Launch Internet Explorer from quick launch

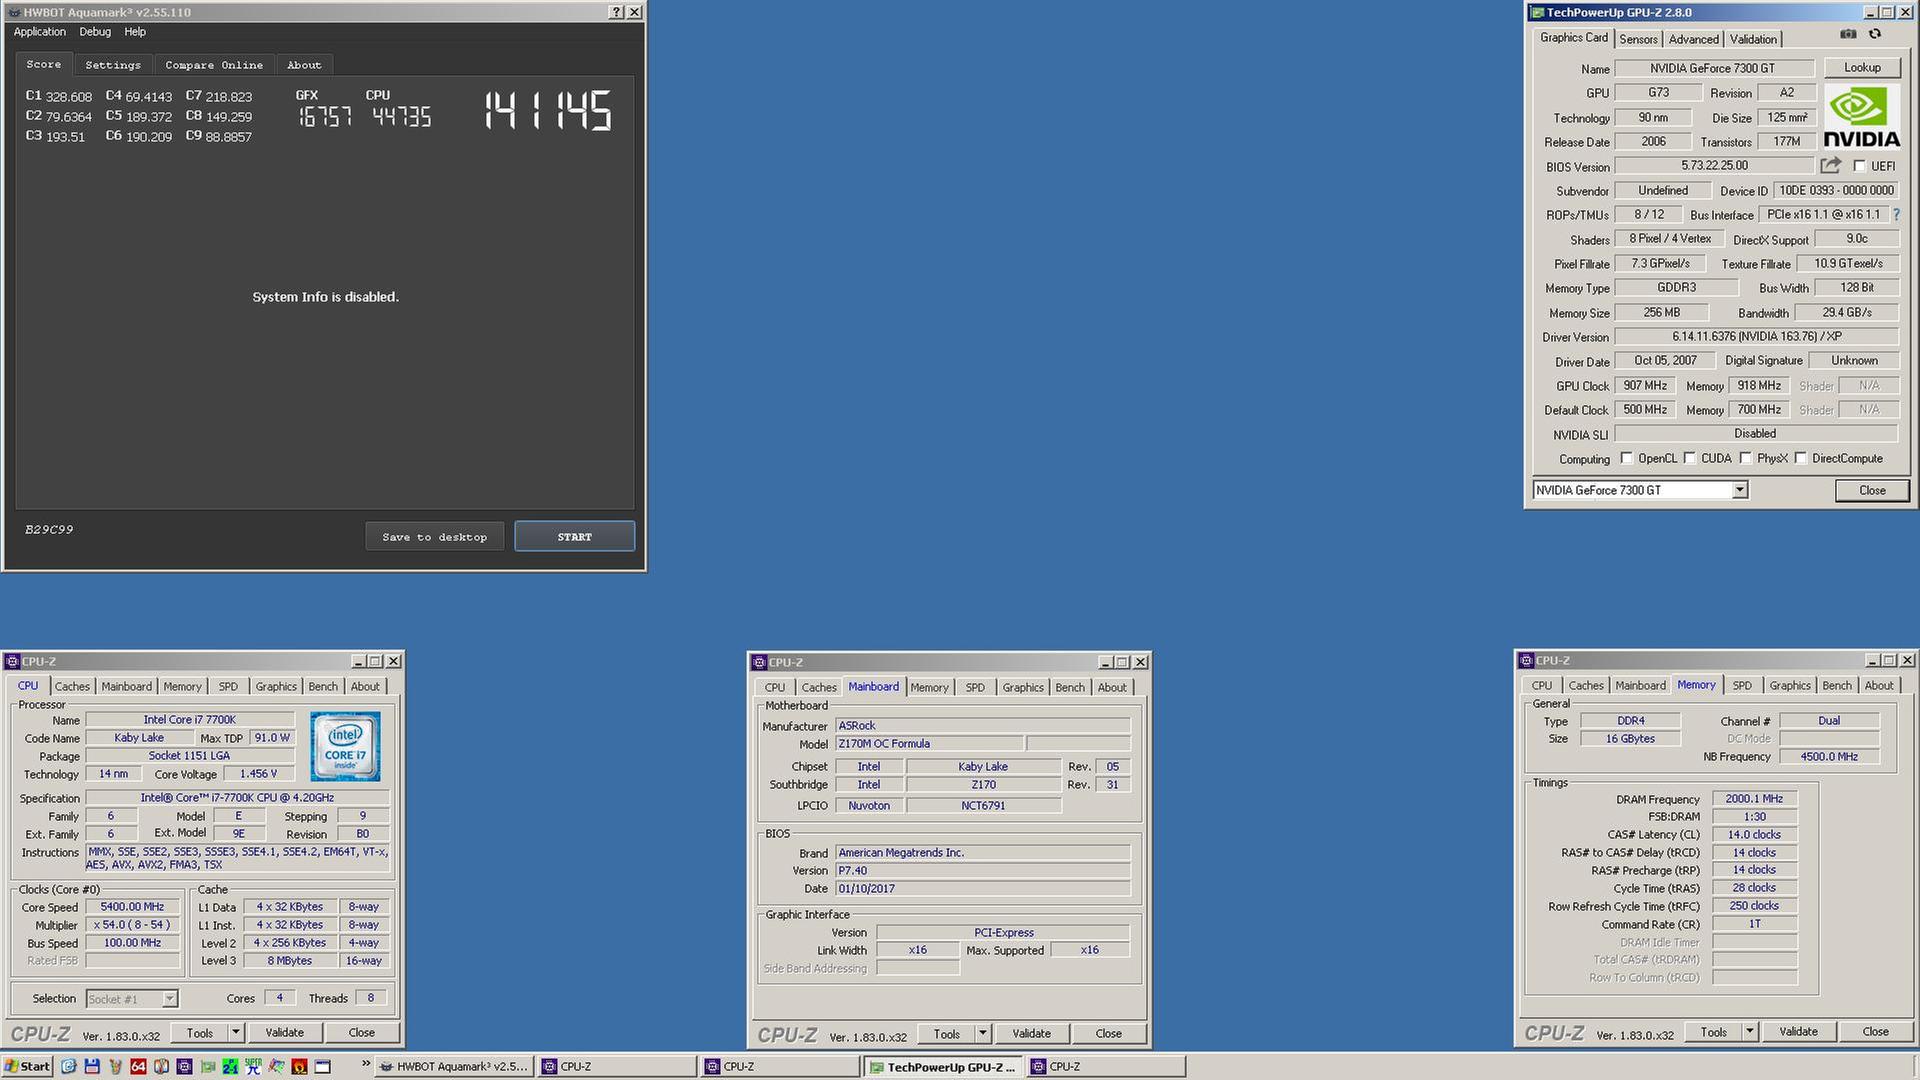68,1066
